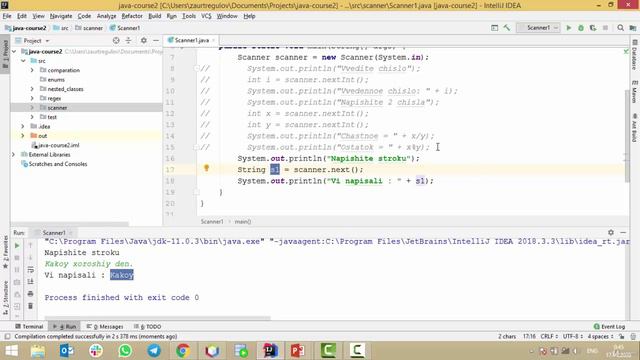The image size is (640, 360).
Task: Open the VCS menu
Action: 206,16
